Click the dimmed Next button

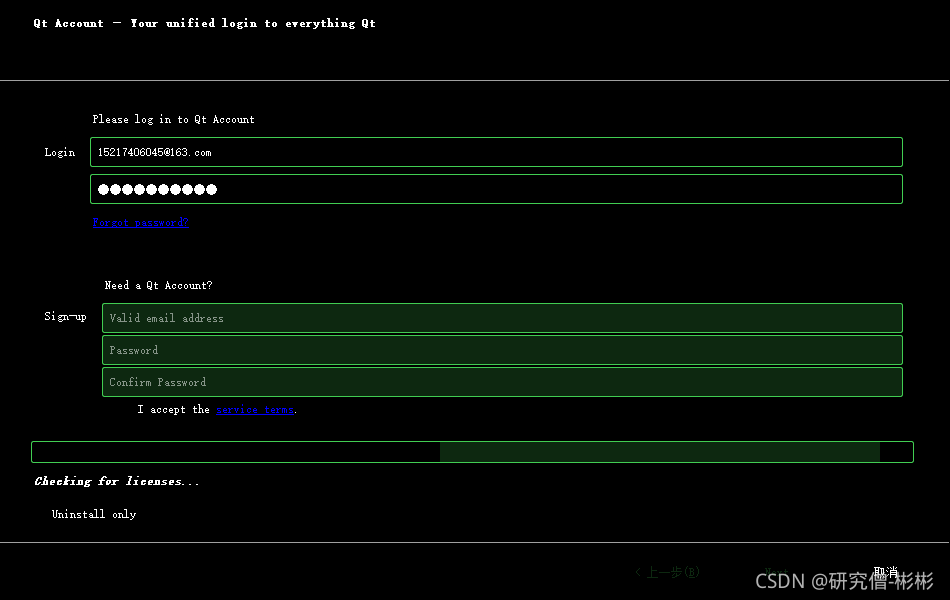(776, 572)
